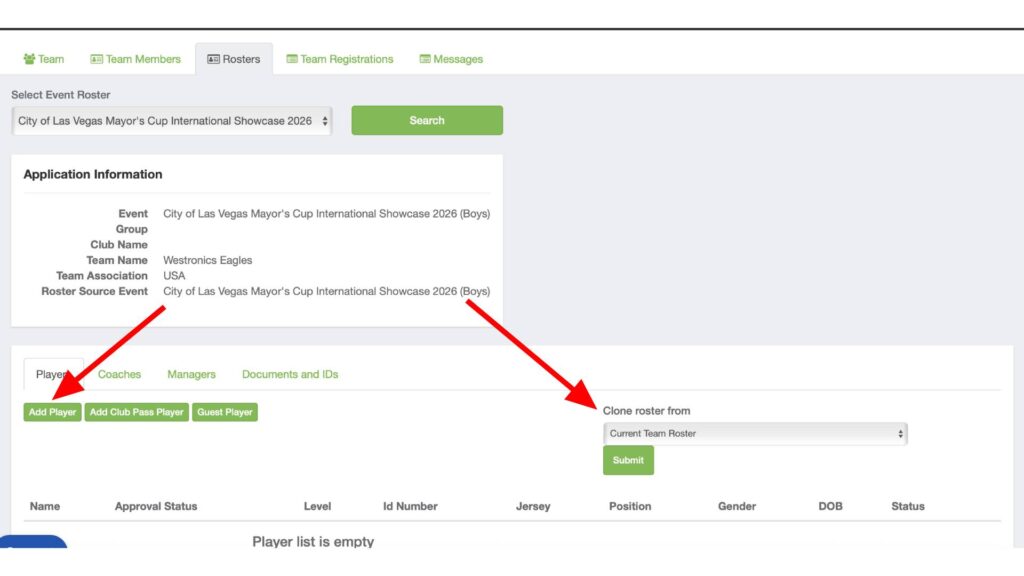Click the Team Registrations tab icon
The height and width of the screenshot is (576, 1024).
292,59
